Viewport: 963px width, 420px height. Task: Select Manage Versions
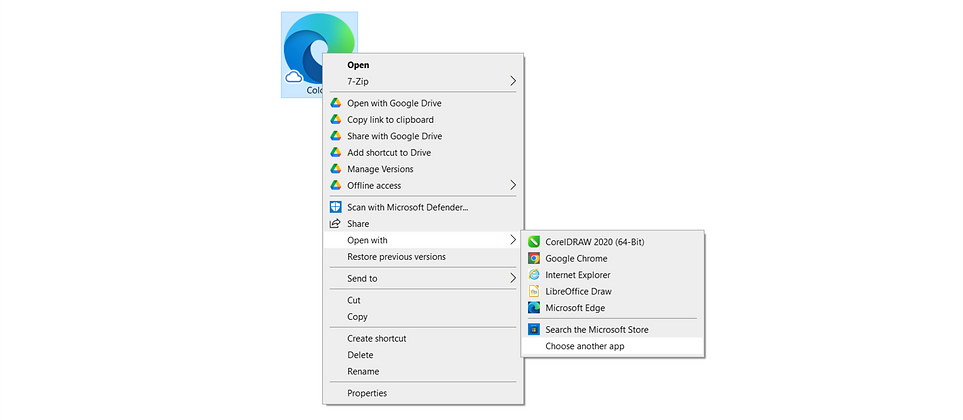point(423,169)
